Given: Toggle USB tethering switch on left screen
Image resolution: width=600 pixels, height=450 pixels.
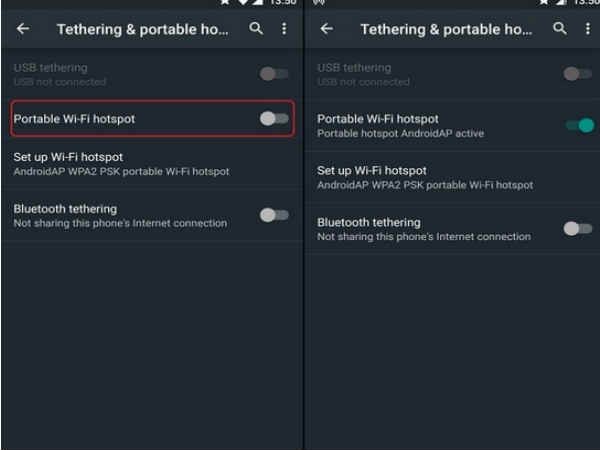Looking at the screenshot, I should tap(274, 73).
